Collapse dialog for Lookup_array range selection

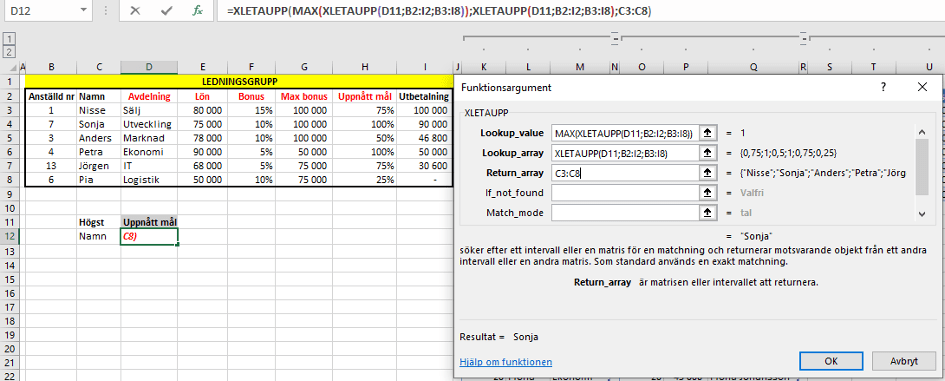click(709, 153)
